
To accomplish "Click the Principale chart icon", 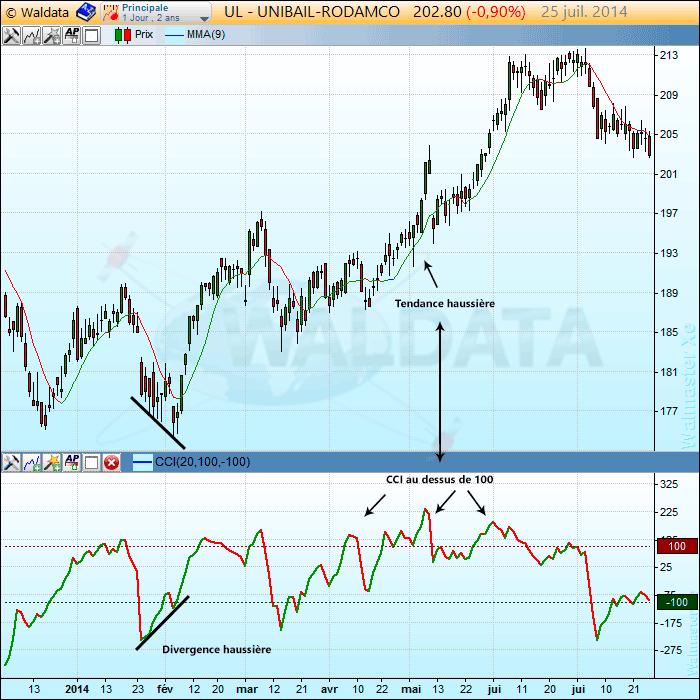I will 110,12.
